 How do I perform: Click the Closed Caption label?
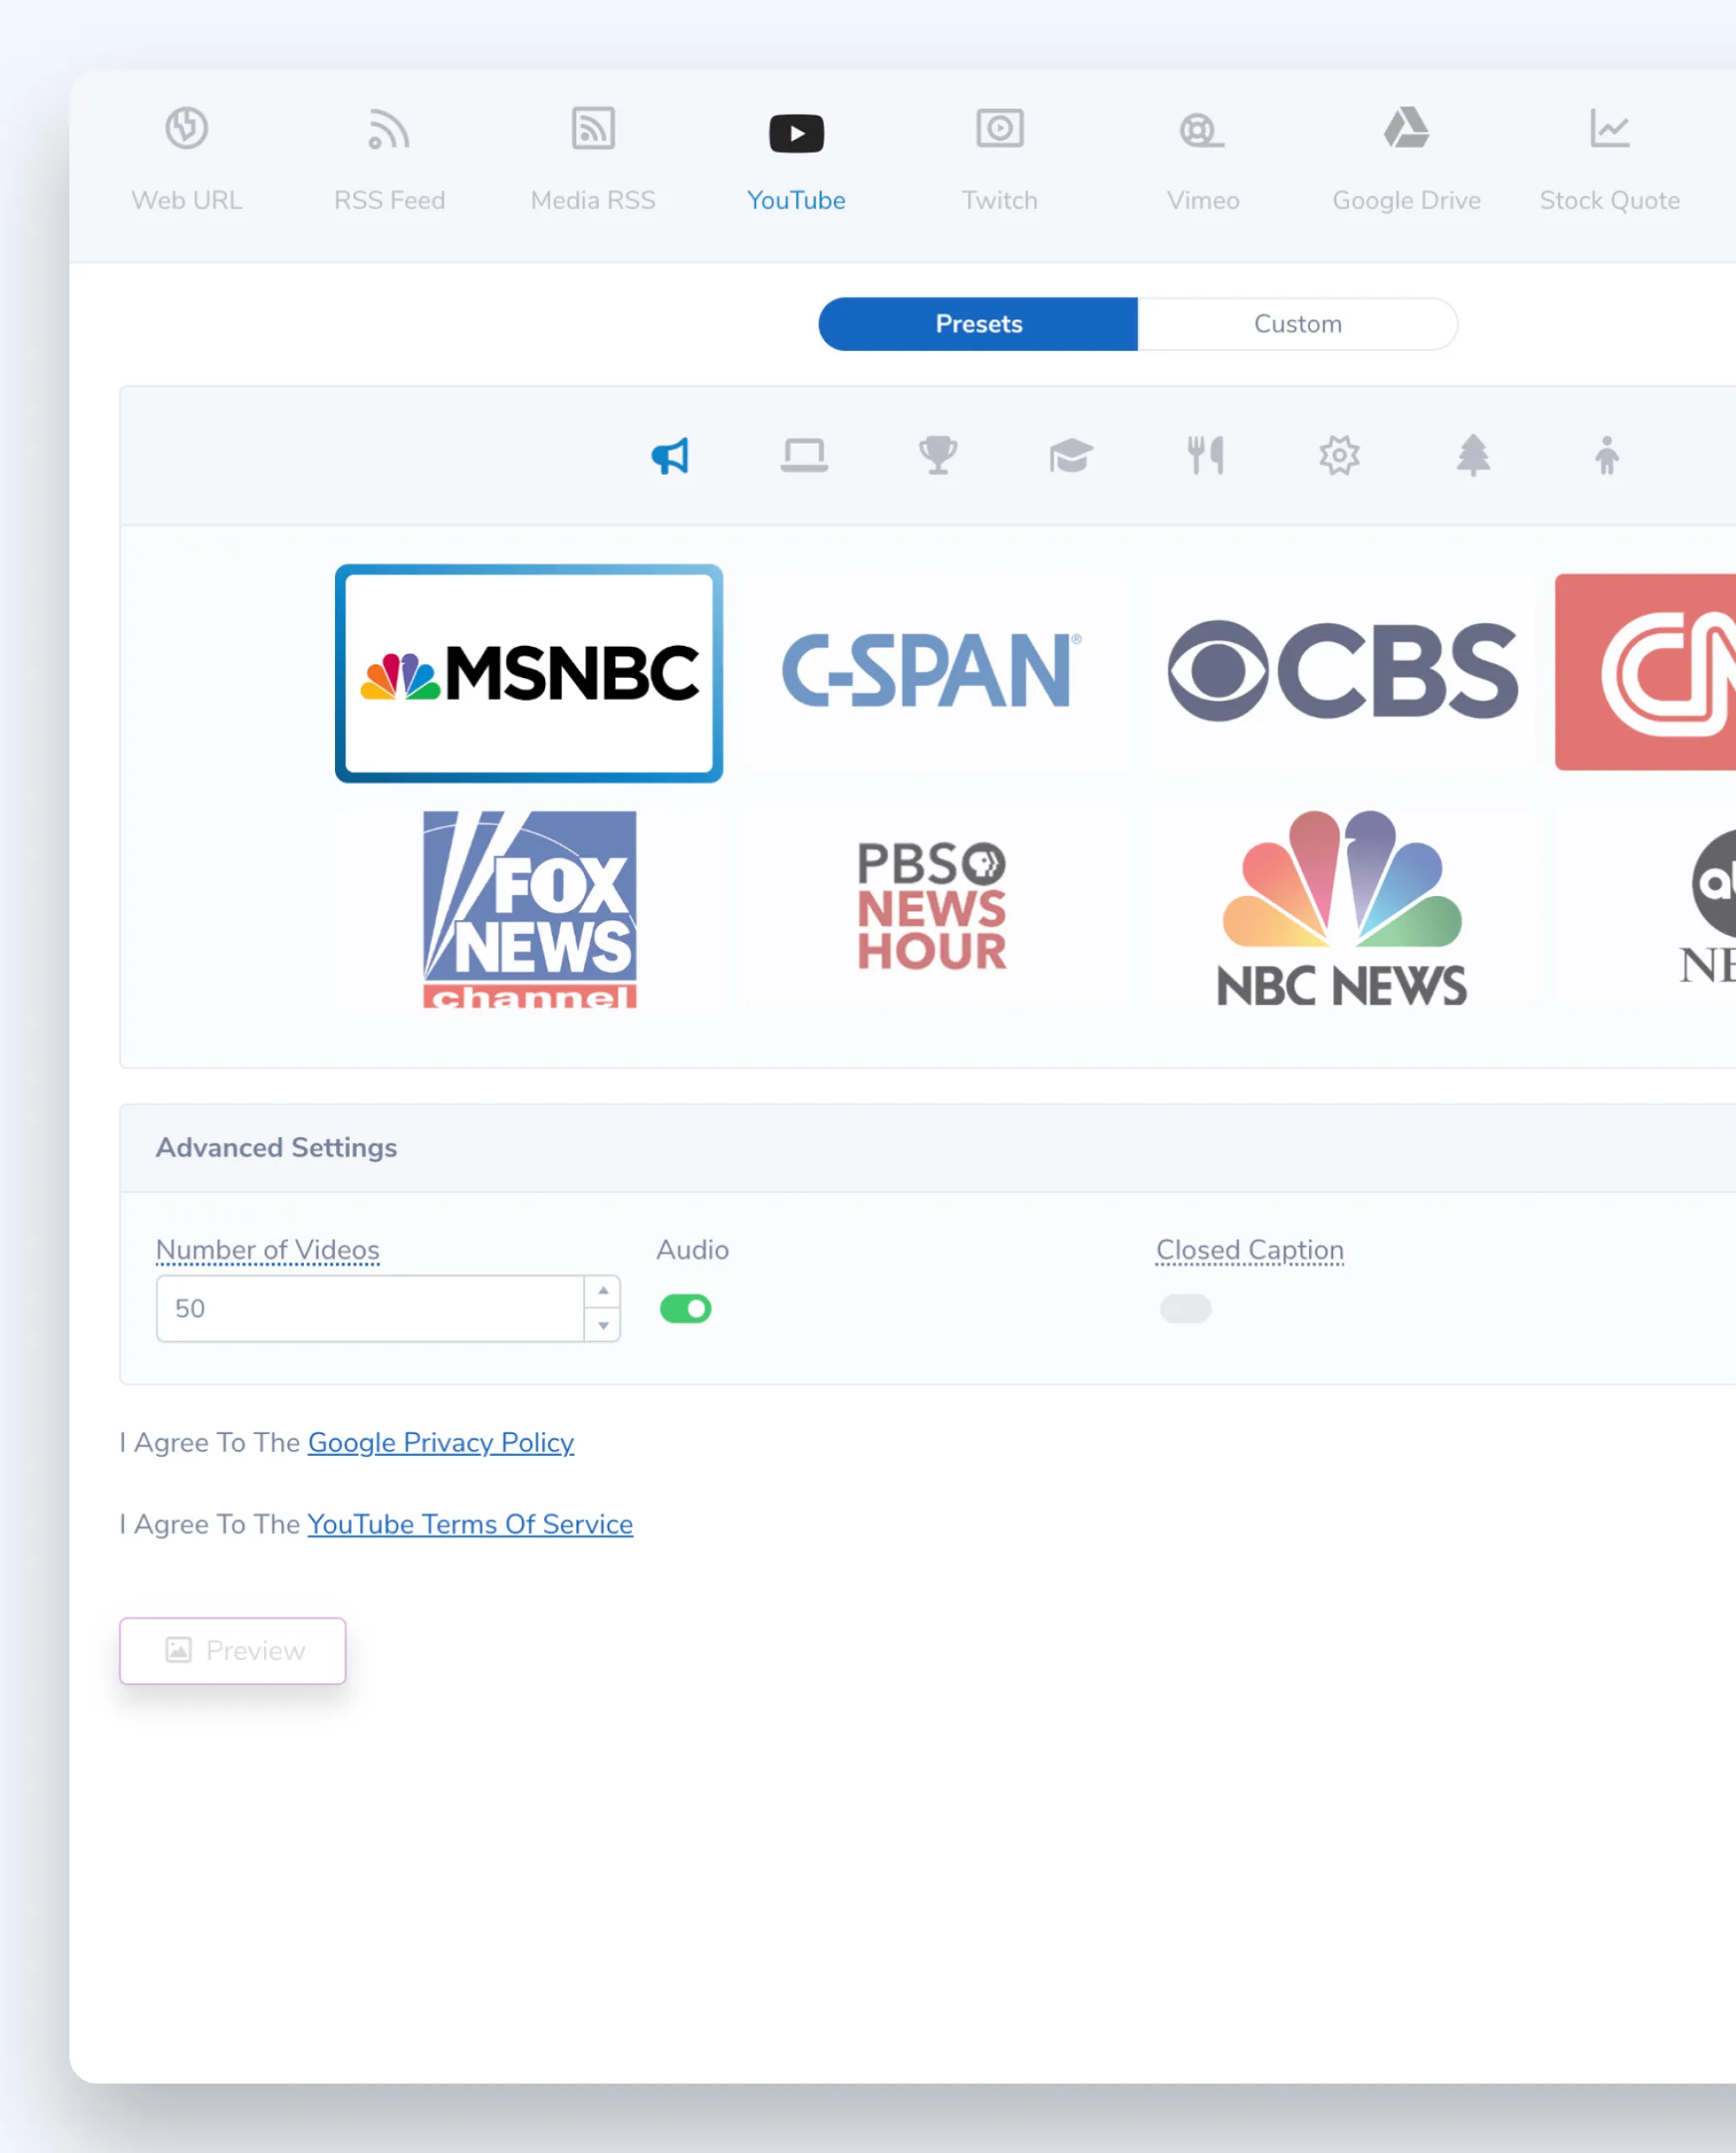coord(1250,1250)
